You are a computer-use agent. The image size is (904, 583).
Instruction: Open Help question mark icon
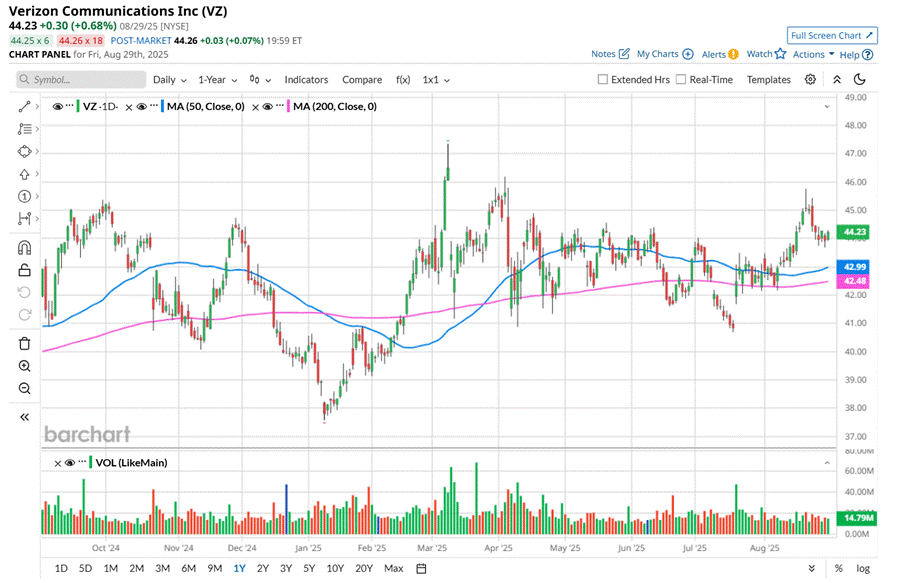pyautogui.click(x=868, y=55)
